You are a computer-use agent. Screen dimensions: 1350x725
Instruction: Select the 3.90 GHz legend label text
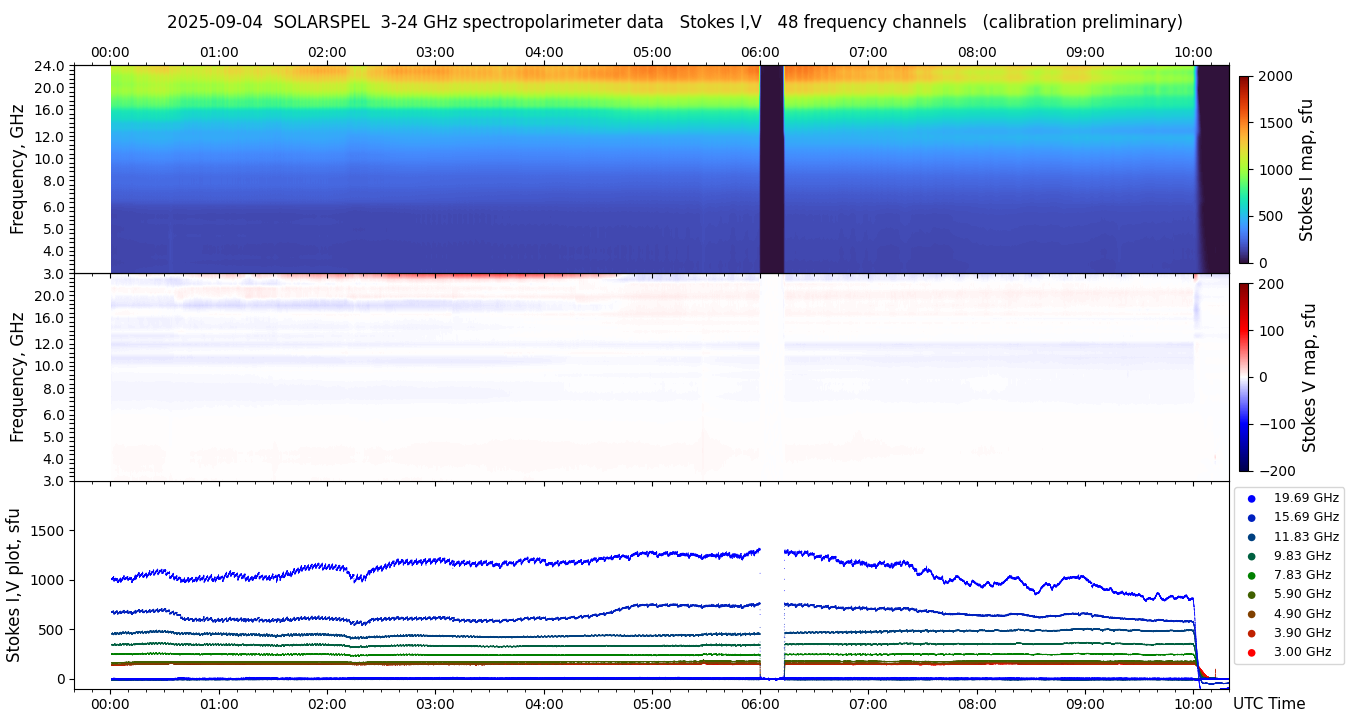coord(1302,633)
